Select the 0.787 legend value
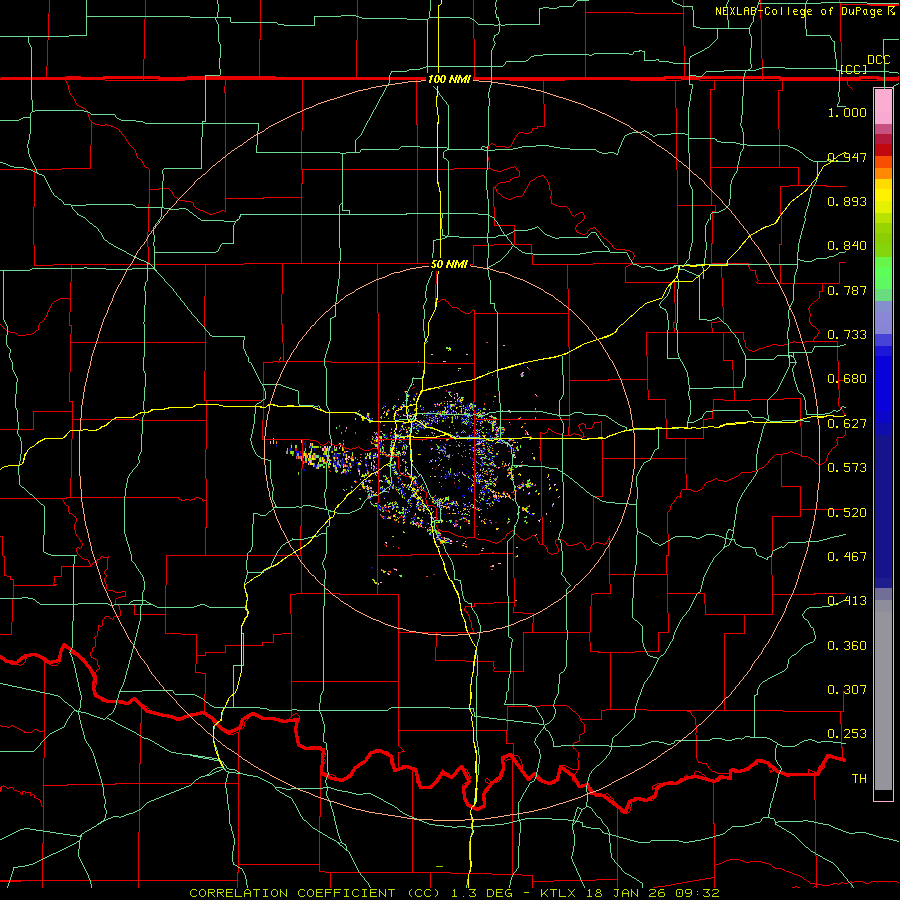 847,290
